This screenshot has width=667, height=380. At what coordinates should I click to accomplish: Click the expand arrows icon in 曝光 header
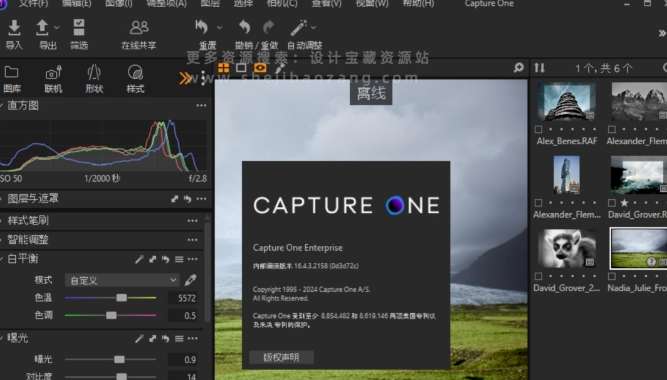(x=152, y=338)
